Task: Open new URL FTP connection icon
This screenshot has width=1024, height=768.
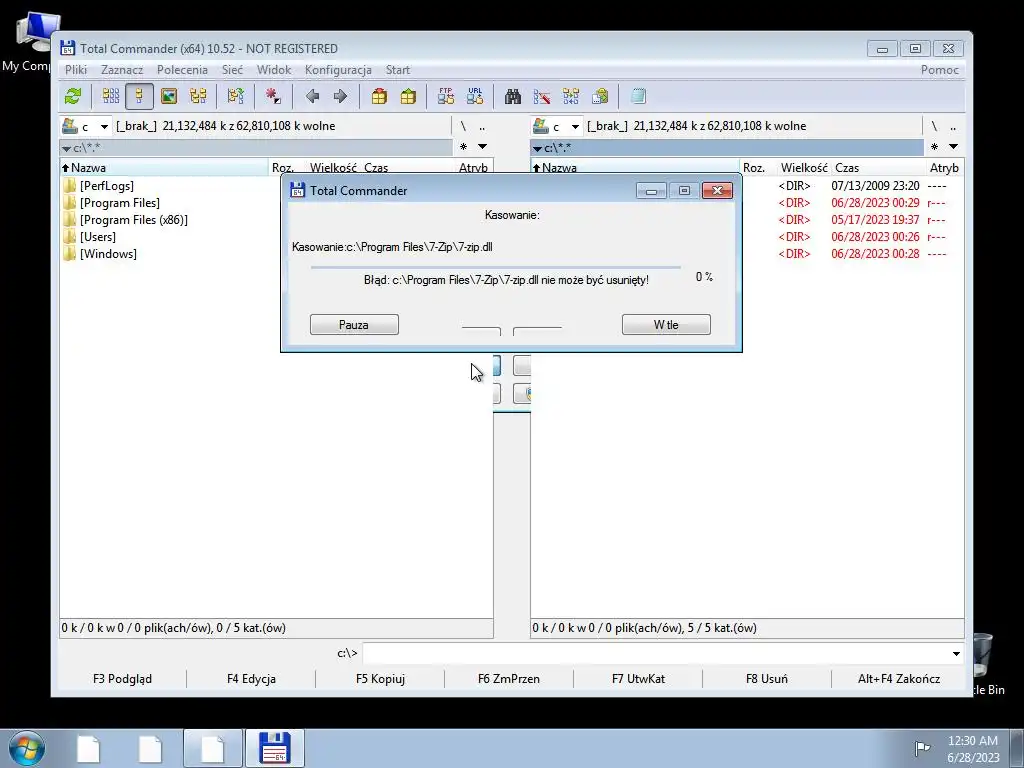Action: (x=475, y=97)
